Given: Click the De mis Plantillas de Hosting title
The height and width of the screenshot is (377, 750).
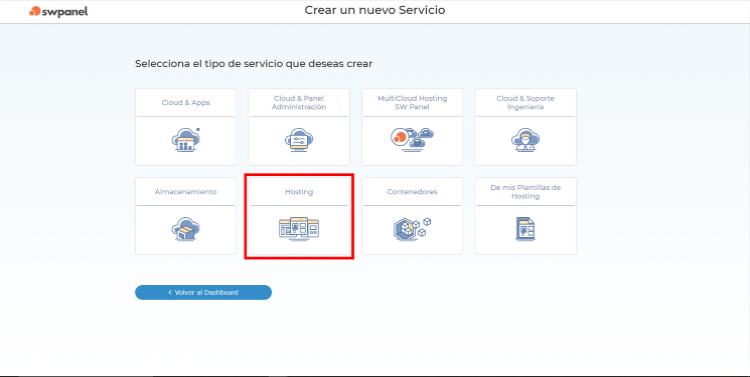Looking at the screenshot, I should [x=525, y=192].
